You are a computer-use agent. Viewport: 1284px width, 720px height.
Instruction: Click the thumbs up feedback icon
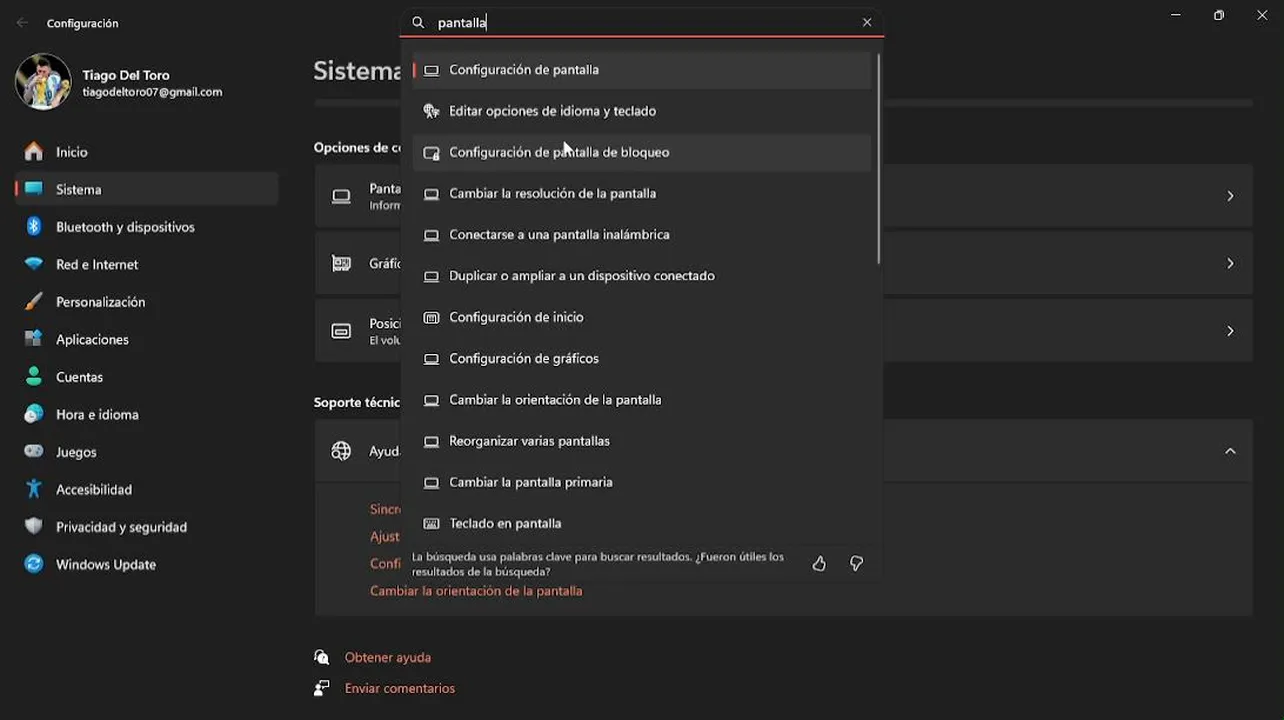click(819, 564)
